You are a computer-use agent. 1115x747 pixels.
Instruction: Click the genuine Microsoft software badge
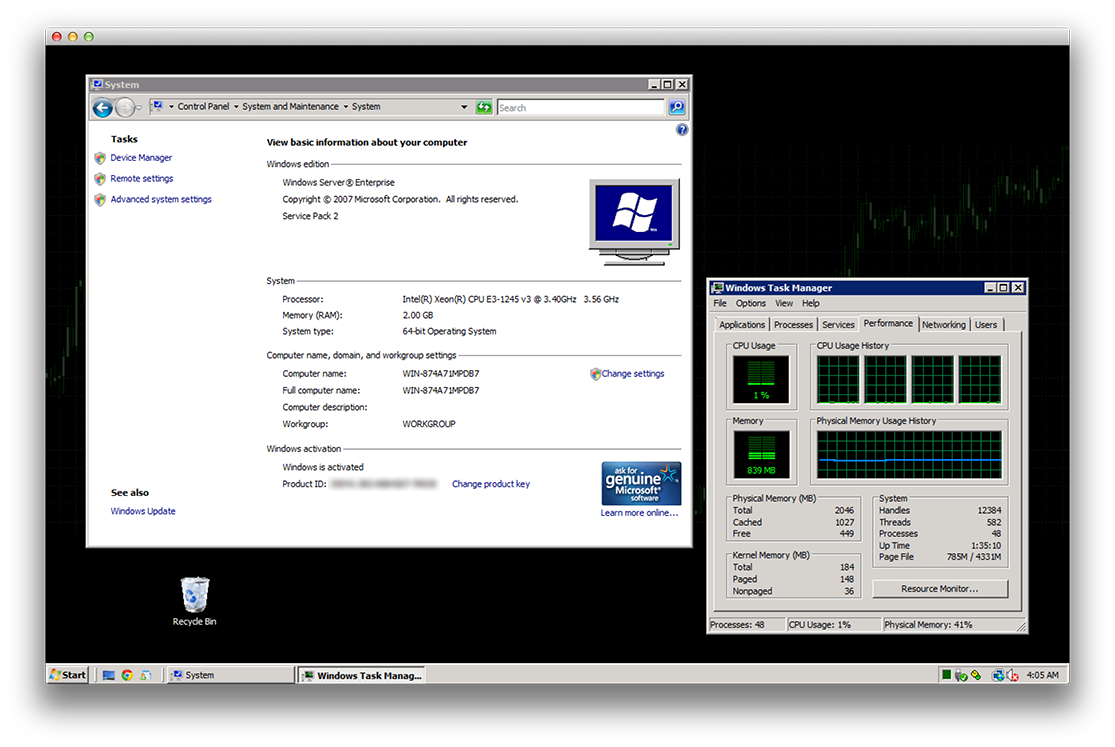coord(641,484)
